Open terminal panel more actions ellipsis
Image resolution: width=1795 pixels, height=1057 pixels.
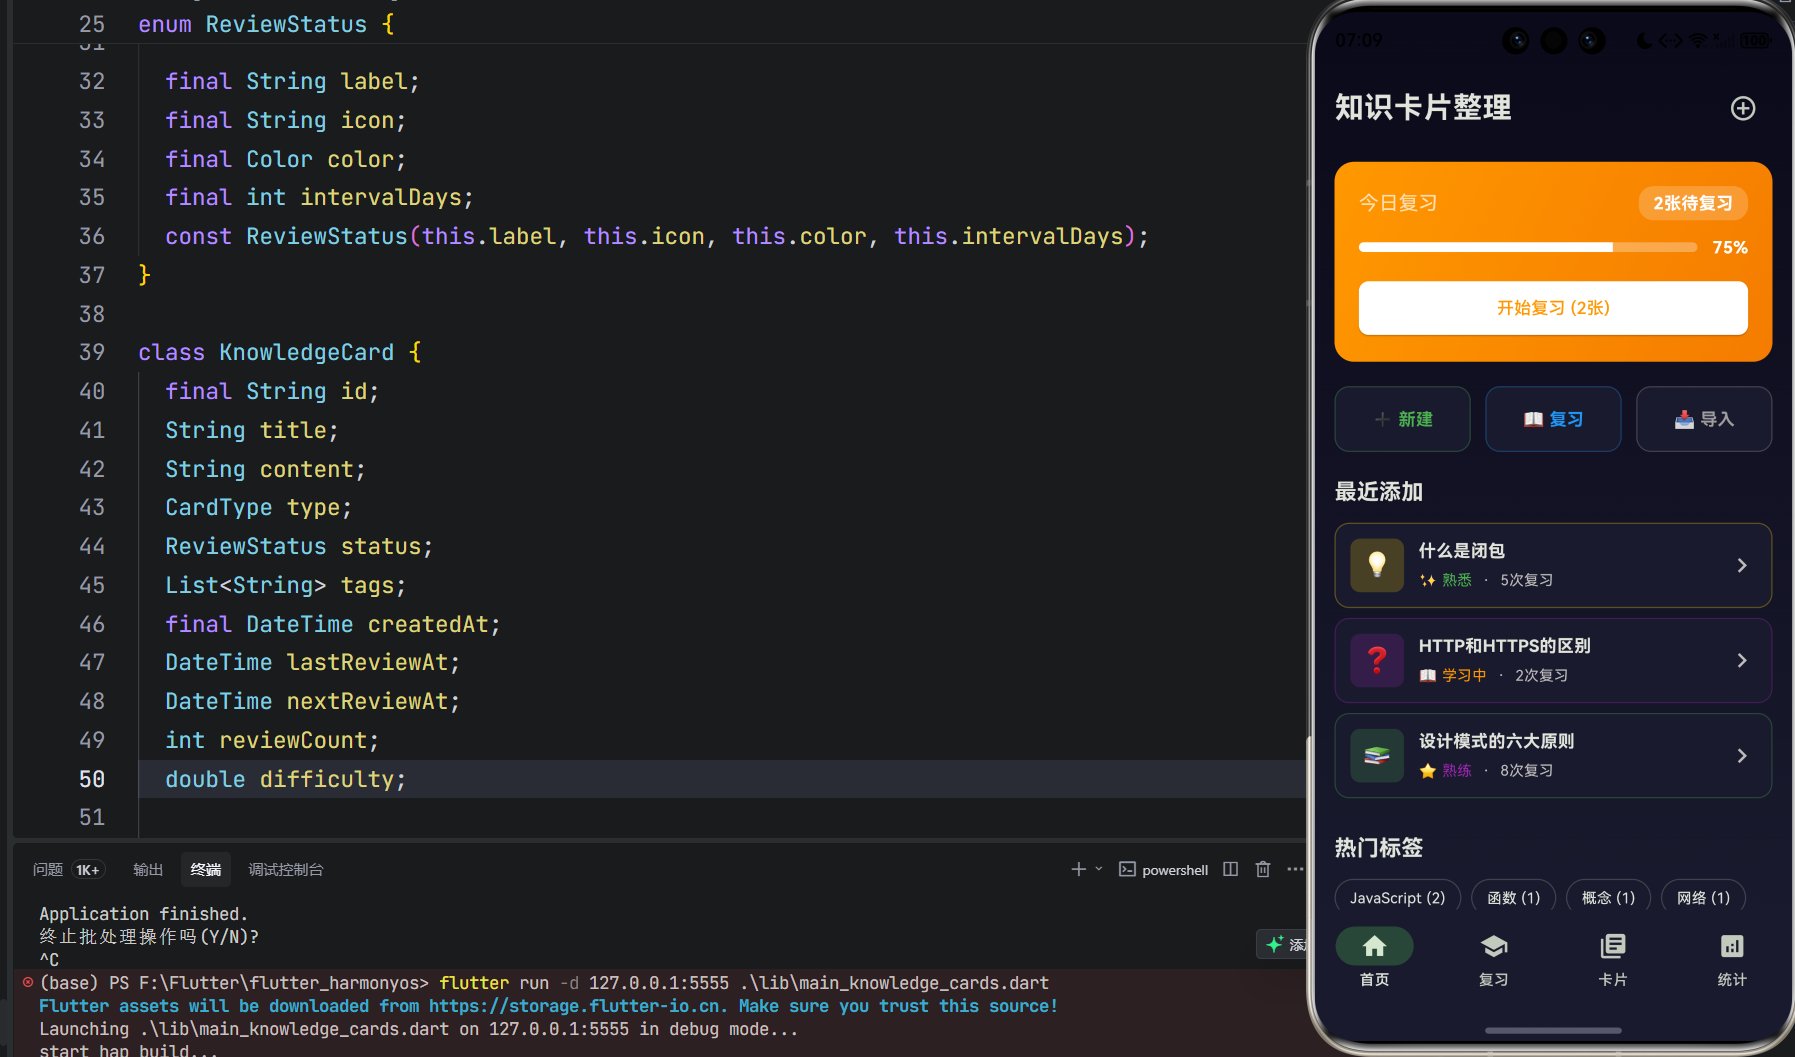[1295, 869]
